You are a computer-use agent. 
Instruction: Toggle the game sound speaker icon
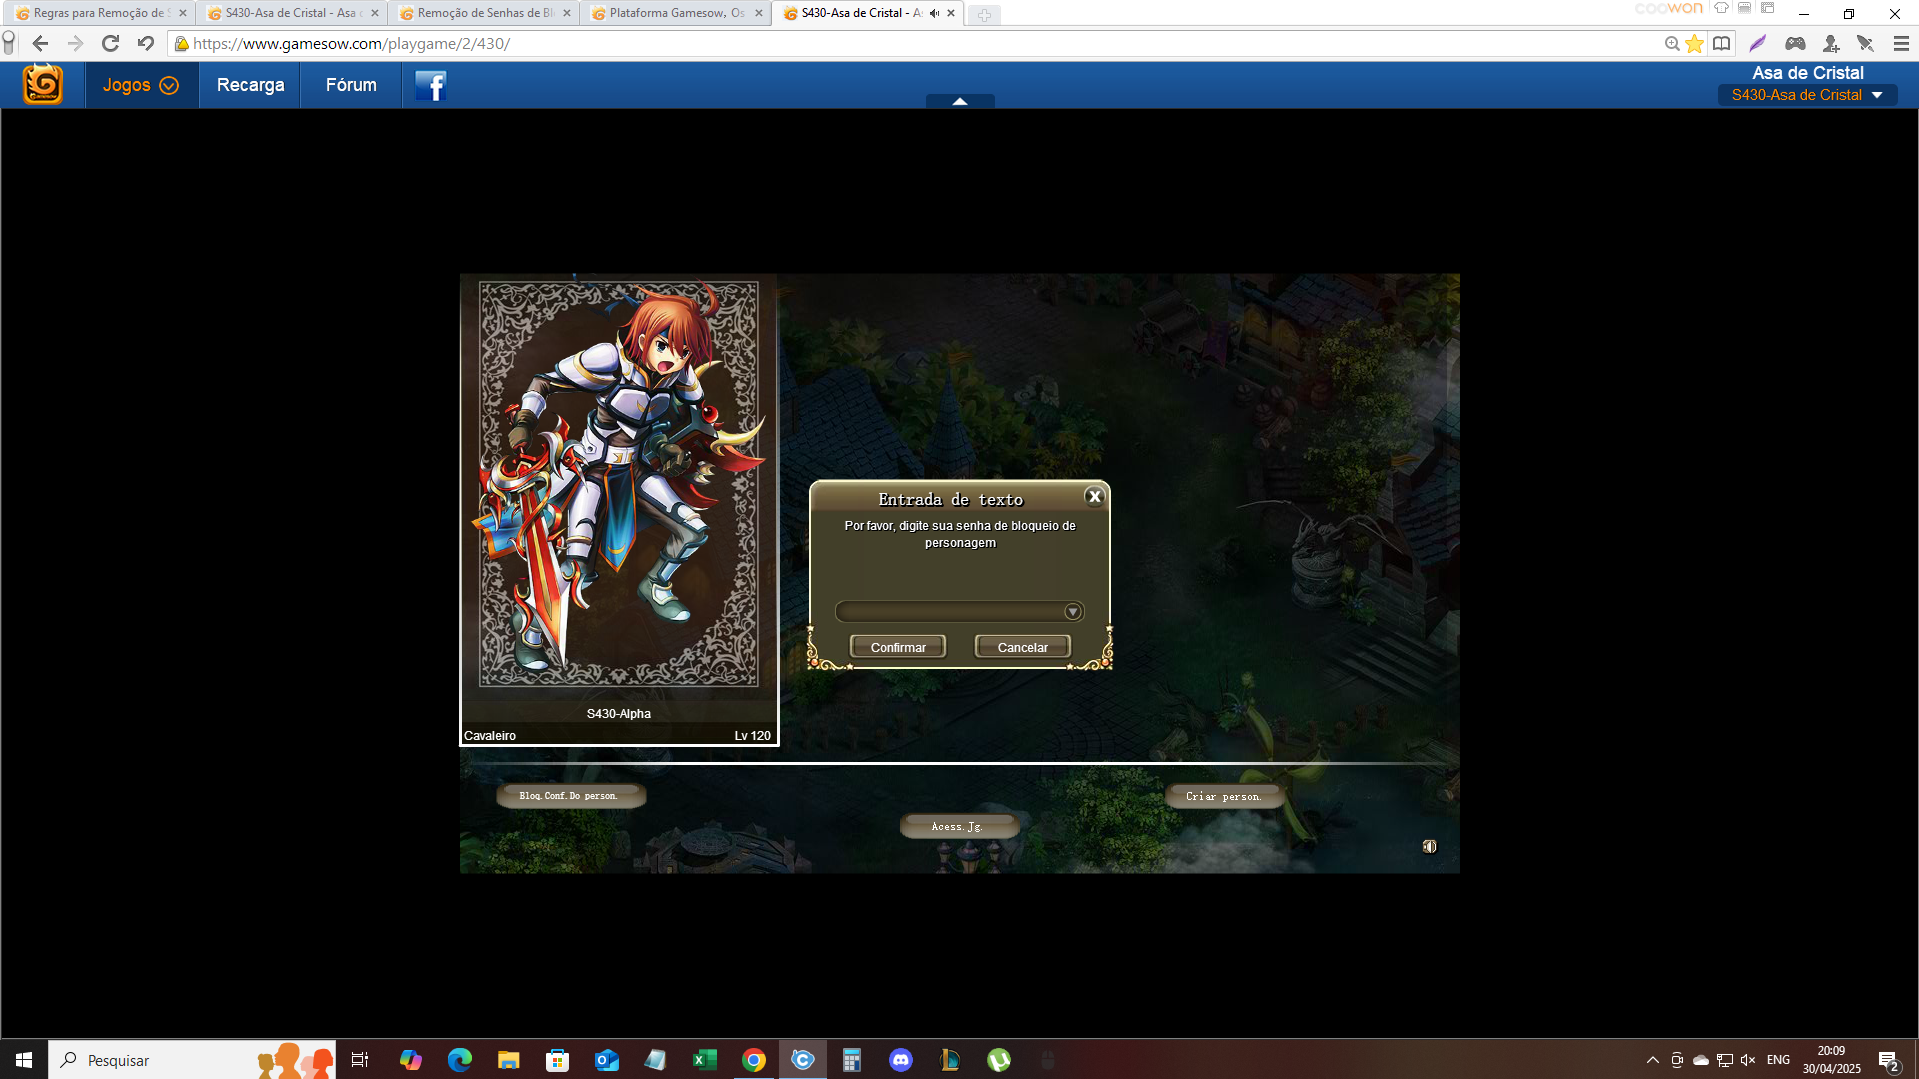1430,846
